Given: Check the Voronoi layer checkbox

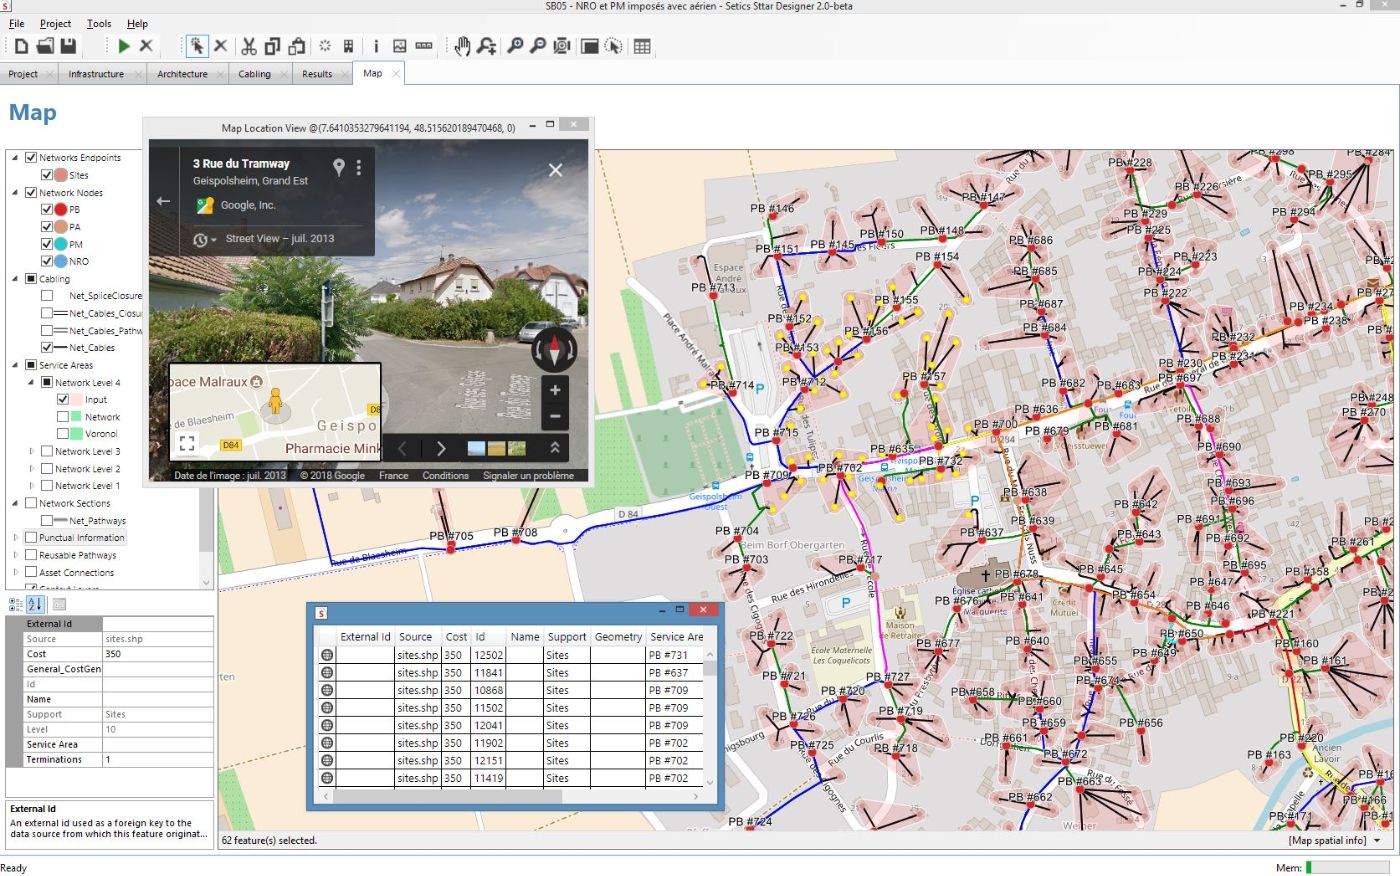Looking at the screenshot, I should 63,434.
